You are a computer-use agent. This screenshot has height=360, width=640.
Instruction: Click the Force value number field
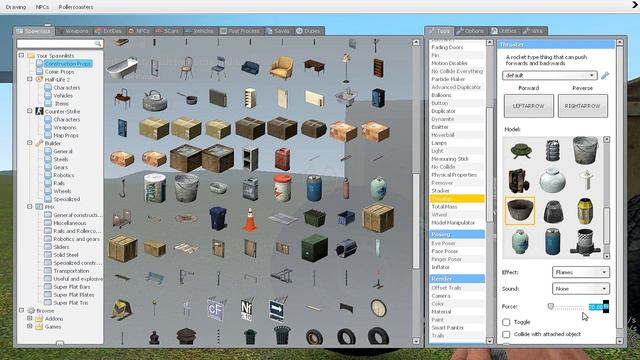(x=598, y=307)
